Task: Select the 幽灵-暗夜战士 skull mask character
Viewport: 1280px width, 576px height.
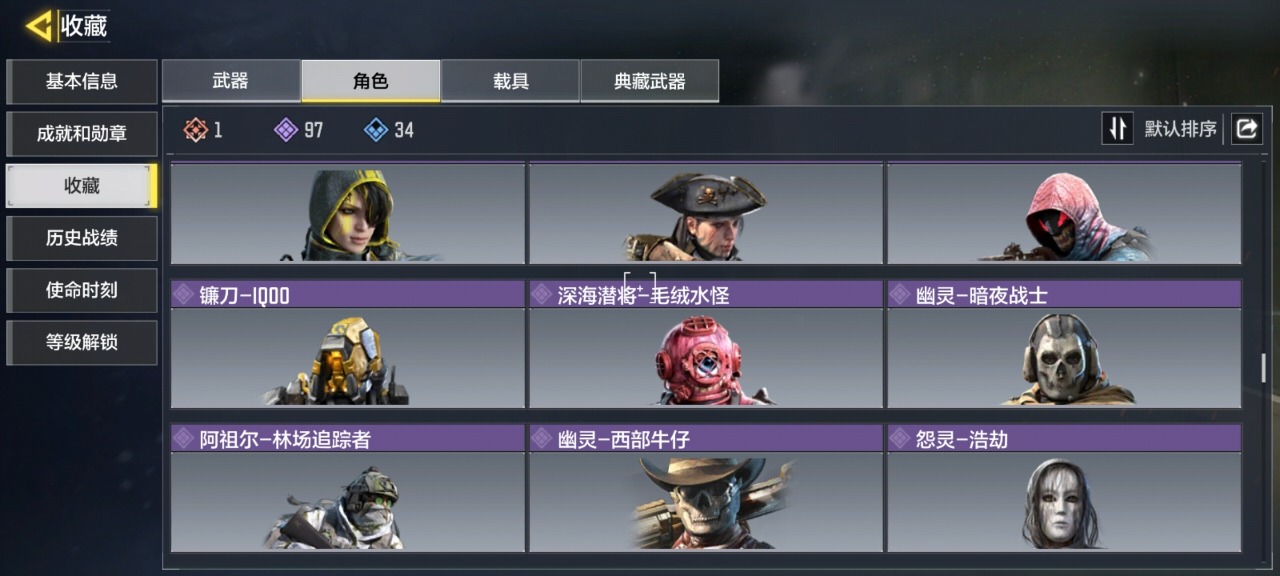Action: coord(1064,344)
